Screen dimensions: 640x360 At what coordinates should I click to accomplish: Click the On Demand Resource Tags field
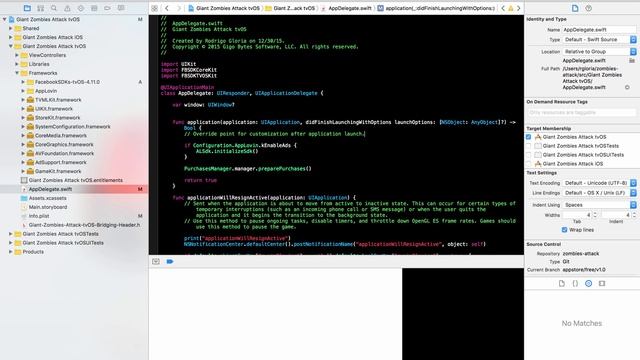tap(582, 112)
